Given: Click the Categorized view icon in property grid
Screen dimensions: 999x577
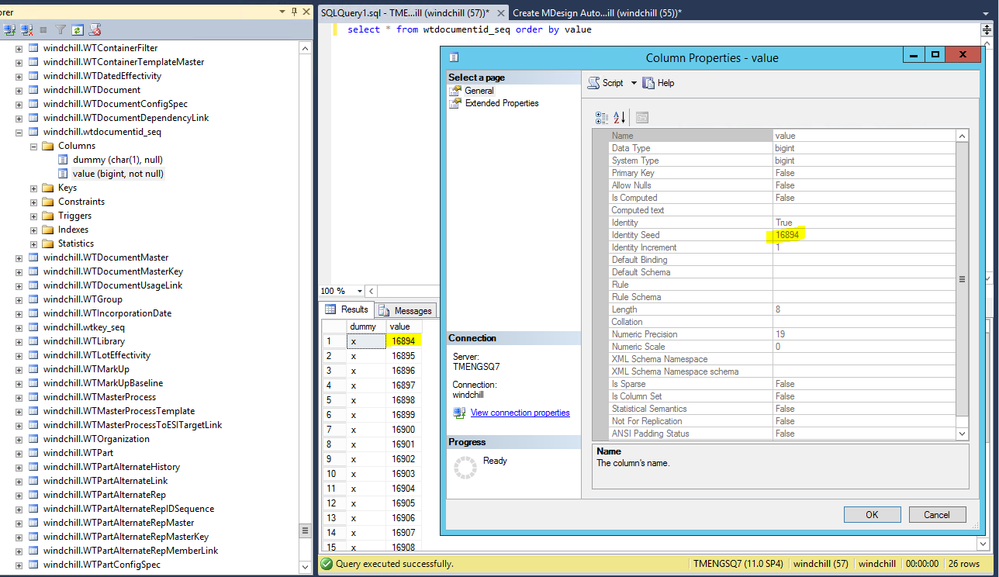Looking at the screenshot, I should click(601, 117).
